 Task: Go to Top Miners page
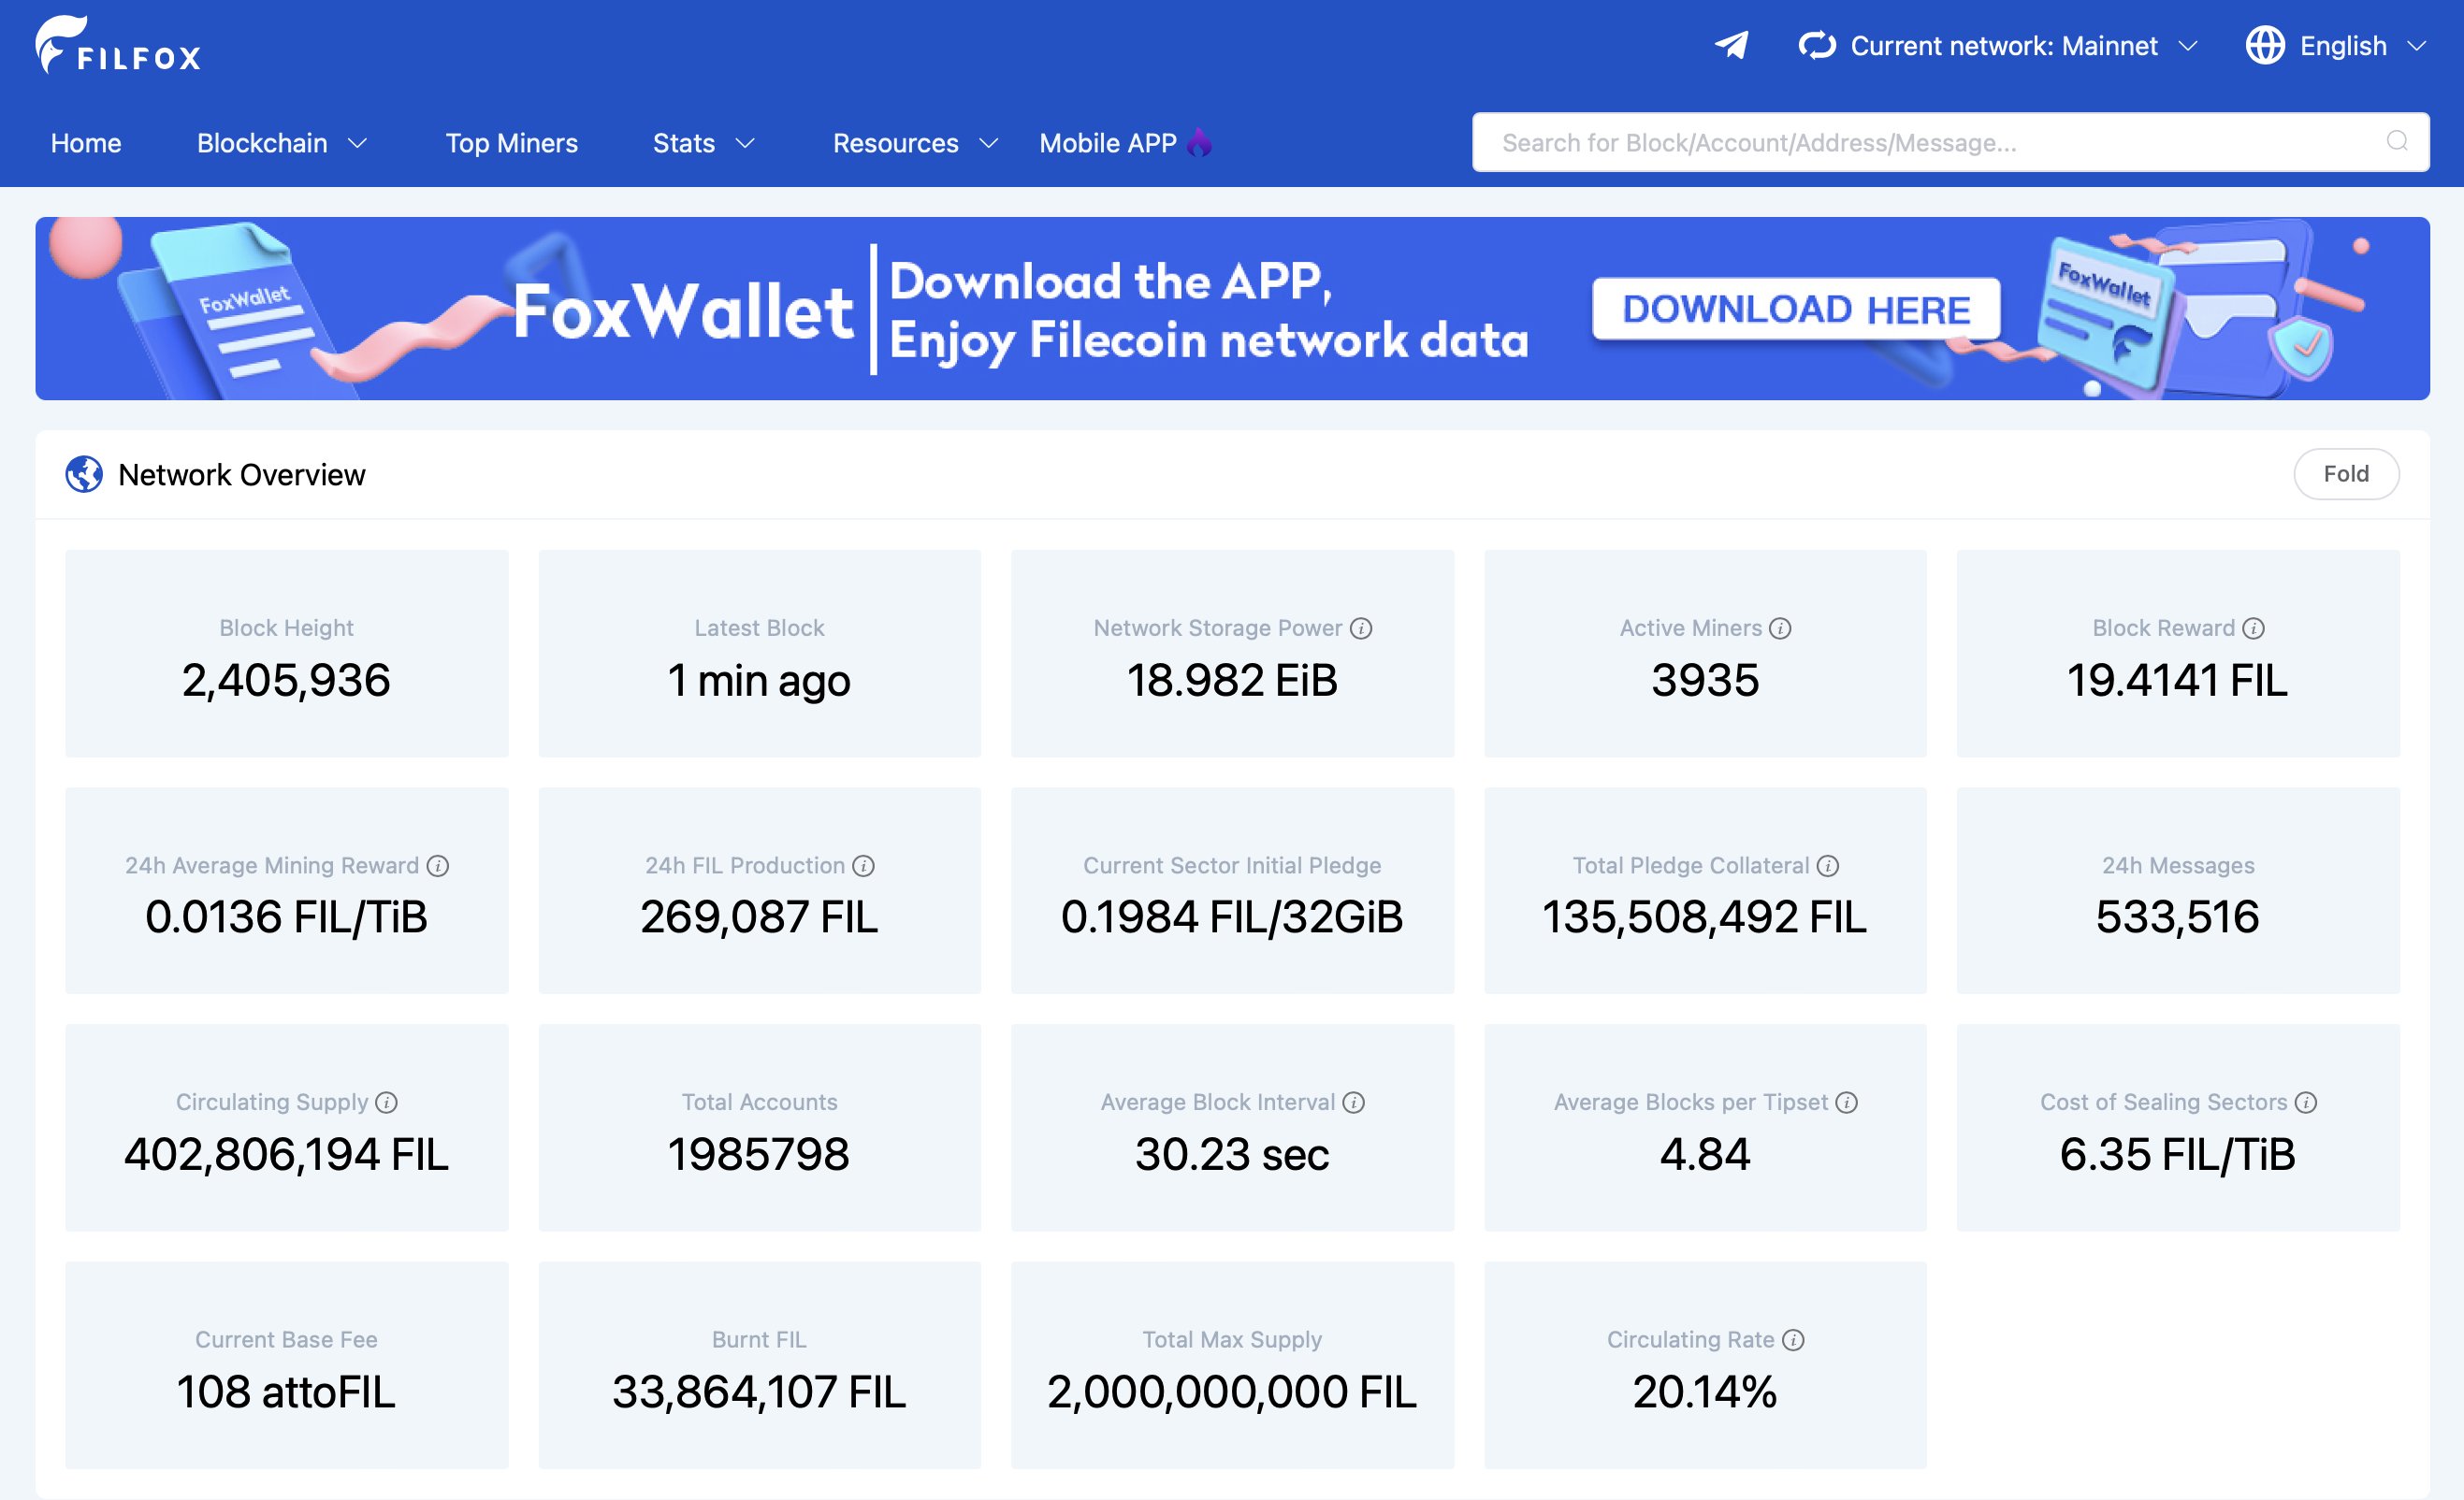pos(511,143)
